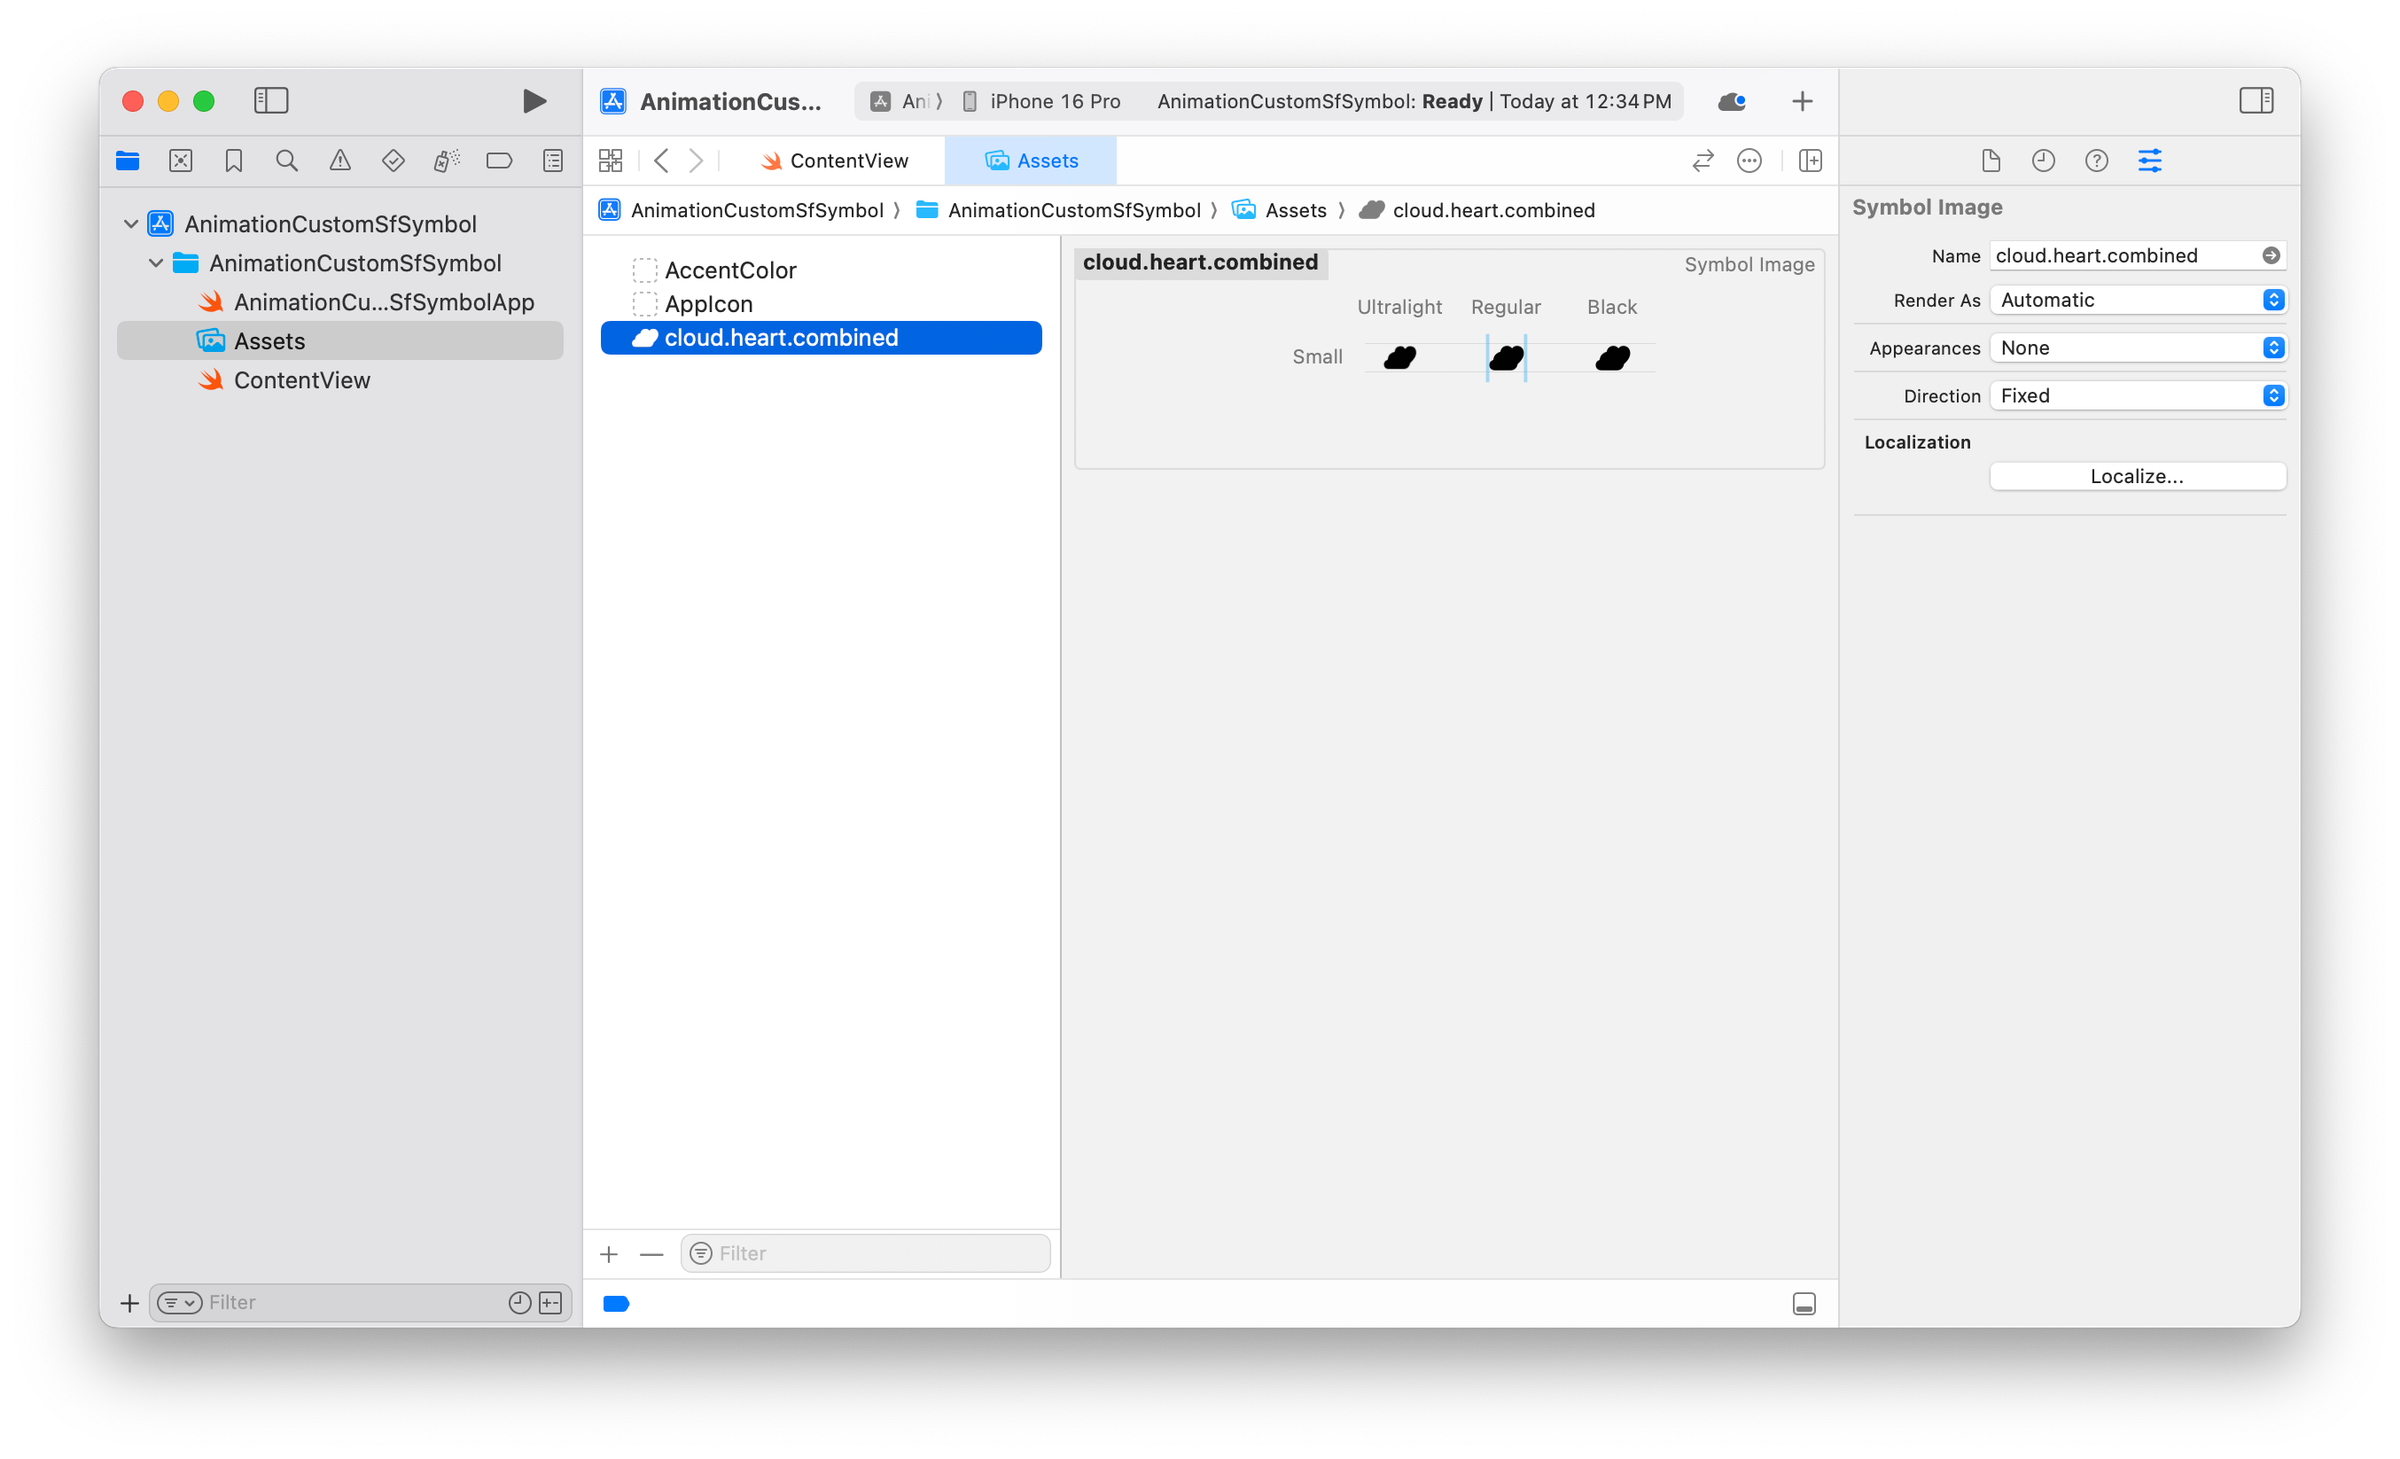
Task: Show Quick Help inspector question mark icon
Action: click(x=2096, y=160)
